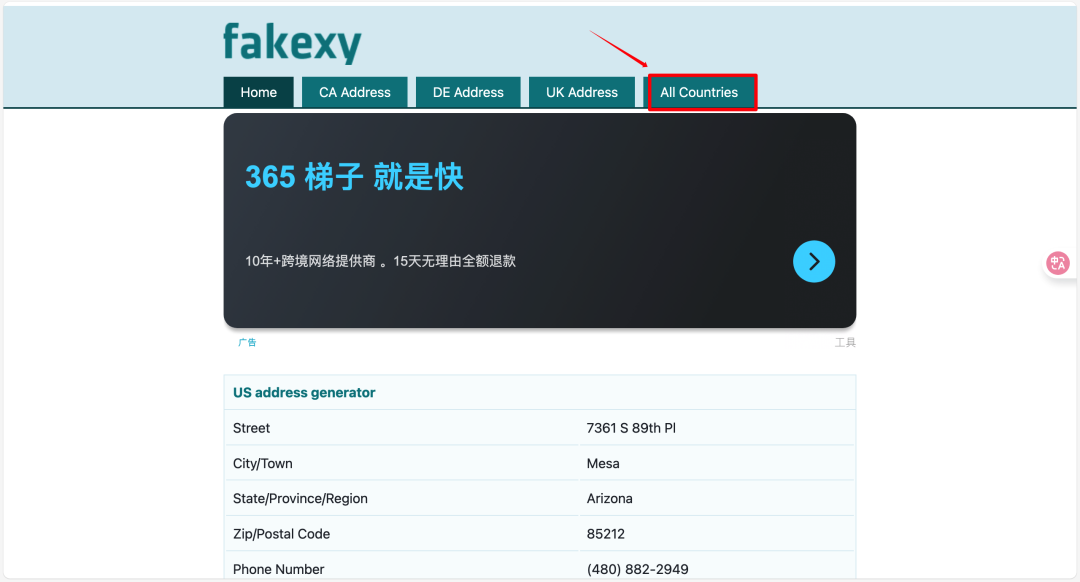Click the 365 梯子 就是快 ad headline
Screen dimensions: 1080x582
pos(354,177)
